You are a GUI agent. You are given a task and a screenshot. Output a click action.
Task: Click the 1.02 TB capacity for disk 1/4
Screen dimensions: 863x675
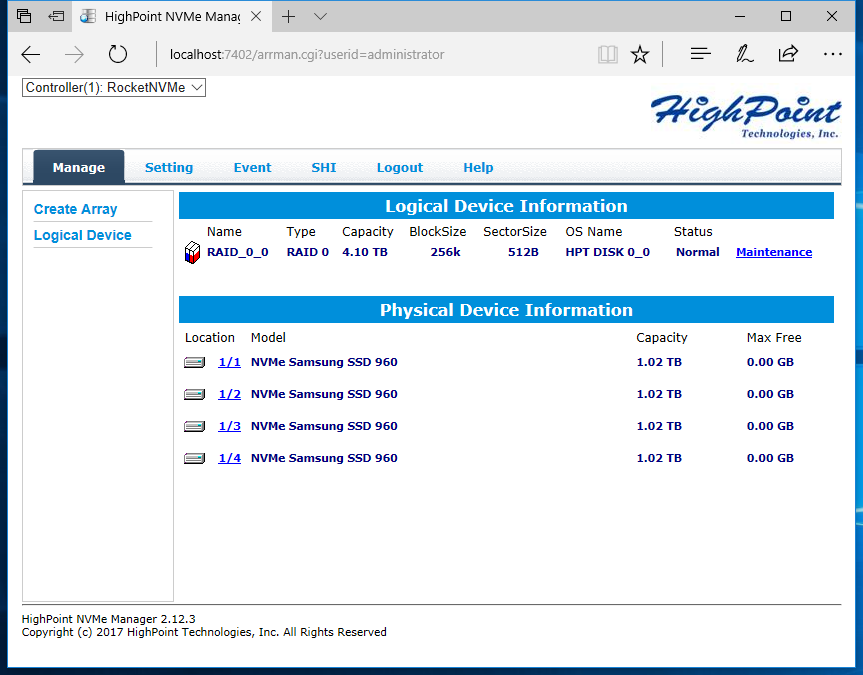[x=659, y=458]
